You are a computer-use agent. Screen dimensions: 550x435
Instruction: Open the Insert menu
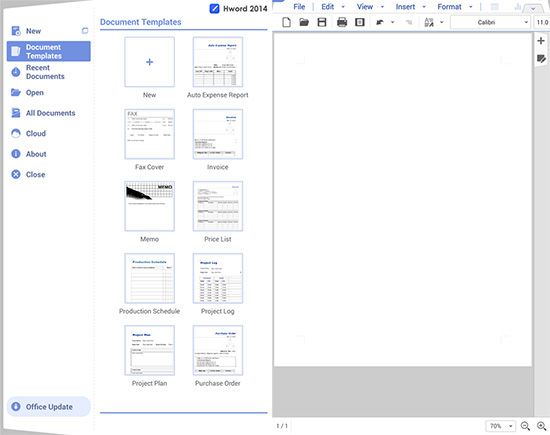[x=405, y=7]
